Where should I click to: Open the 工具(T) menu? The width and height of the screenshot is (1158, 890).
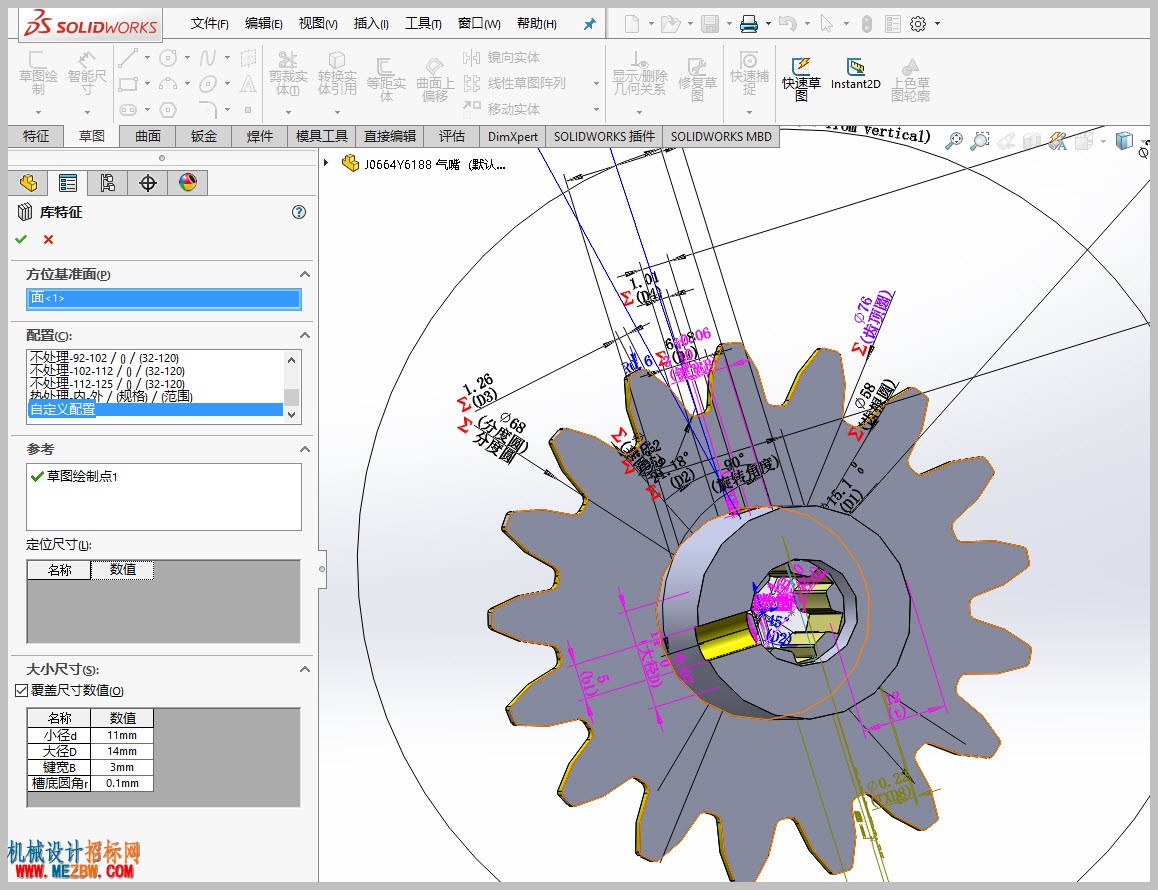coord(422,24)
